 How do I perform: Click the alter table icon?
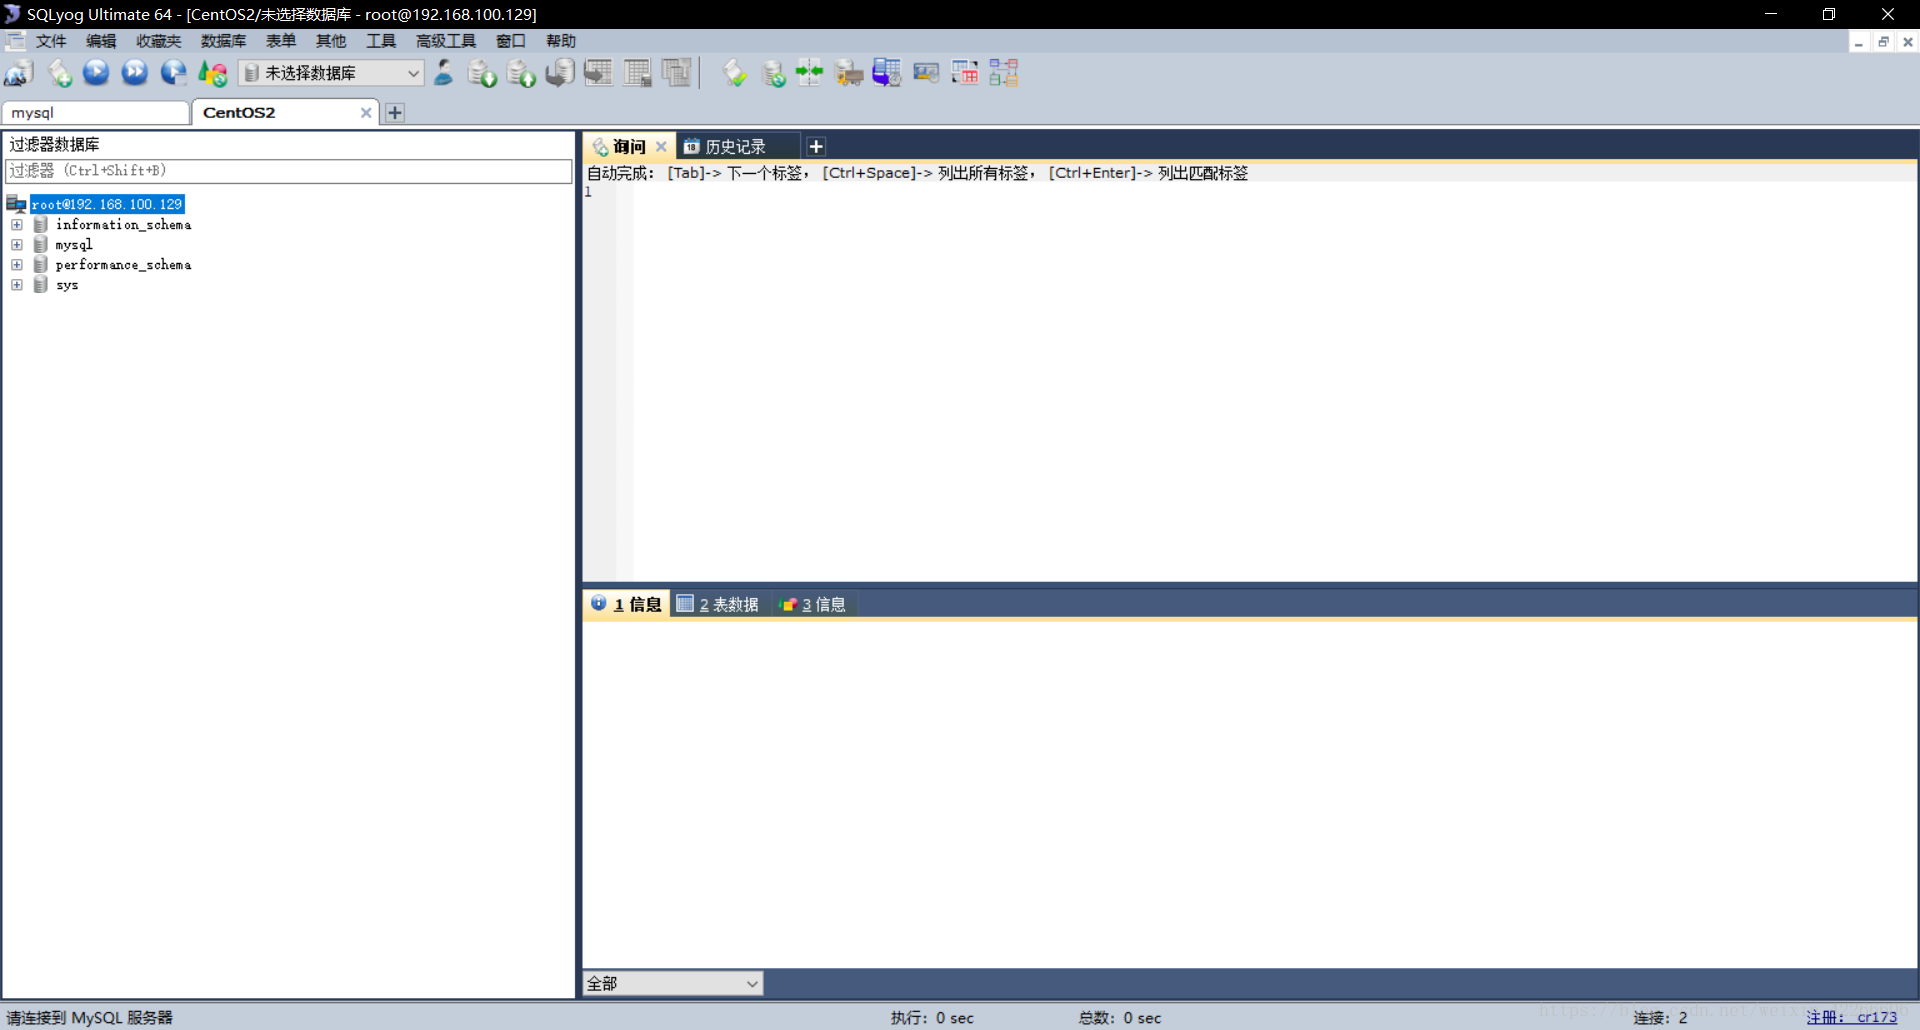pyautogui.click(x=638, y=73)
